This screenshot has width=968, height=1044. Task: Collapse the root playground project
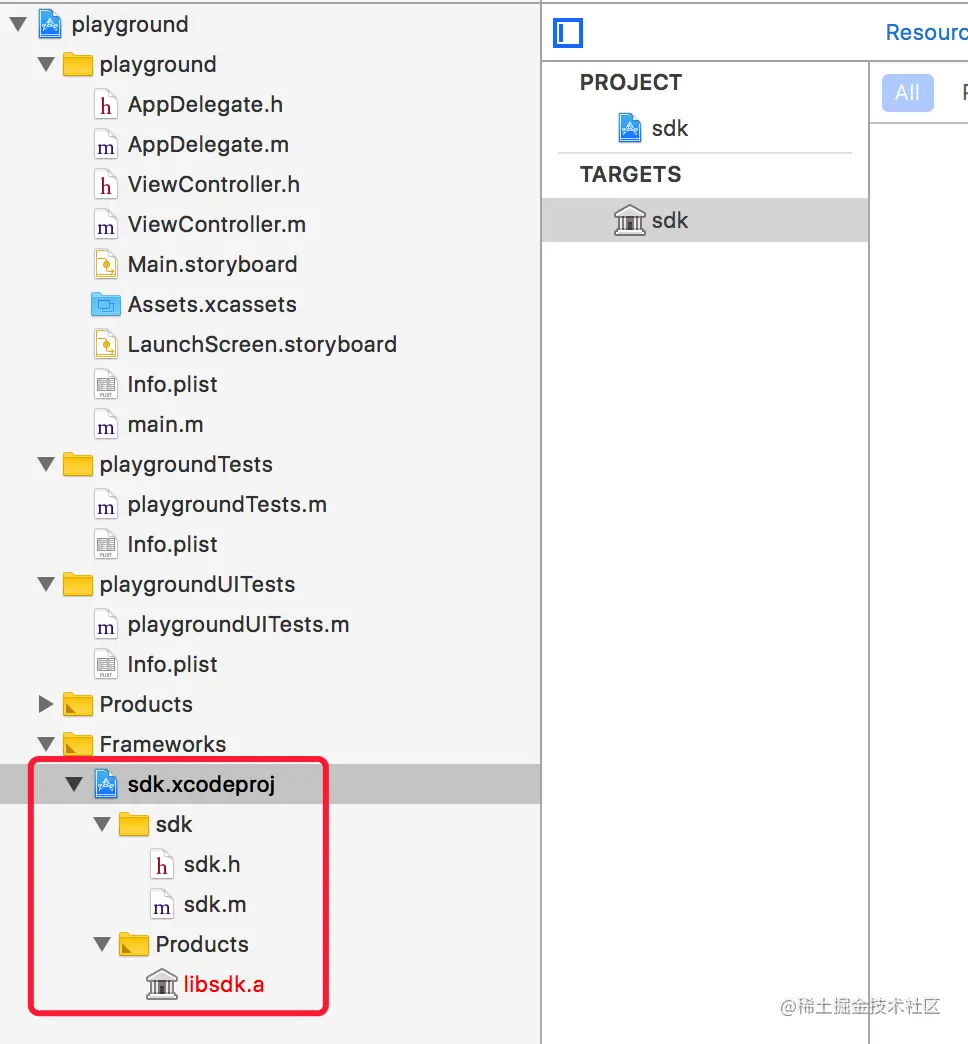(18, 25)
